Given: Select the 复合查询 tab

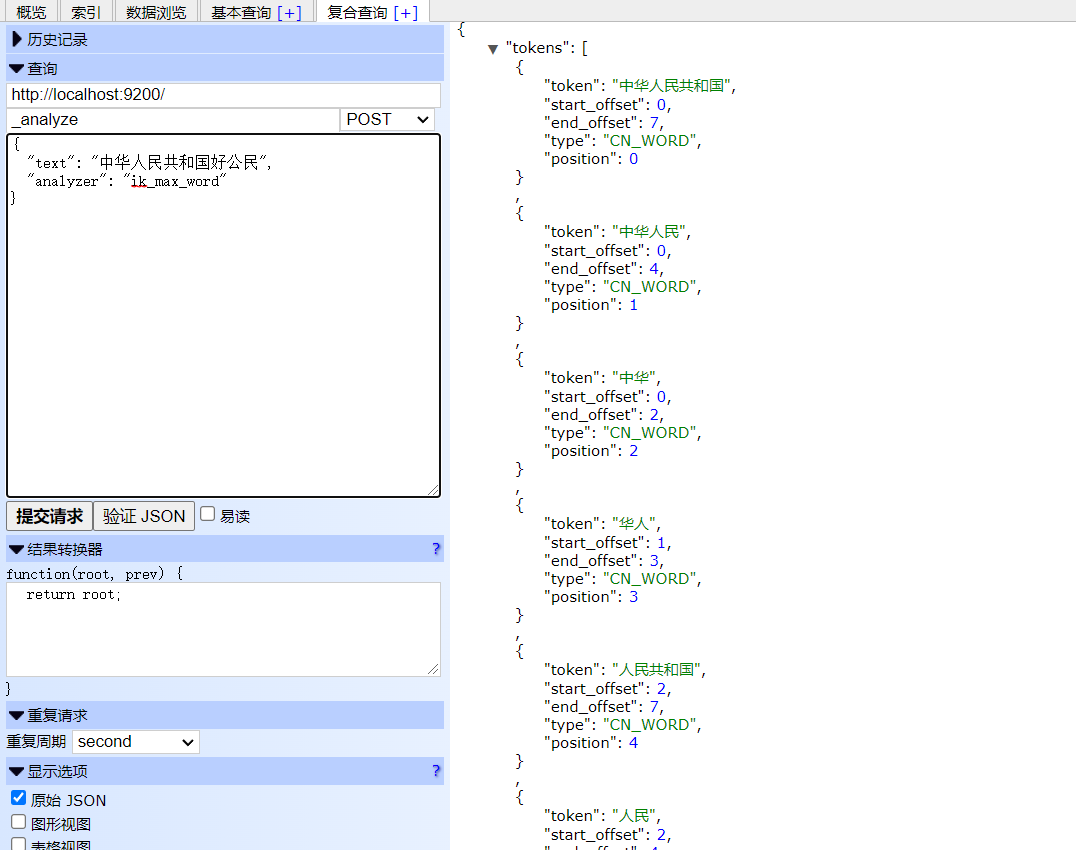Looking at the screenshot, I should [357, 12].
